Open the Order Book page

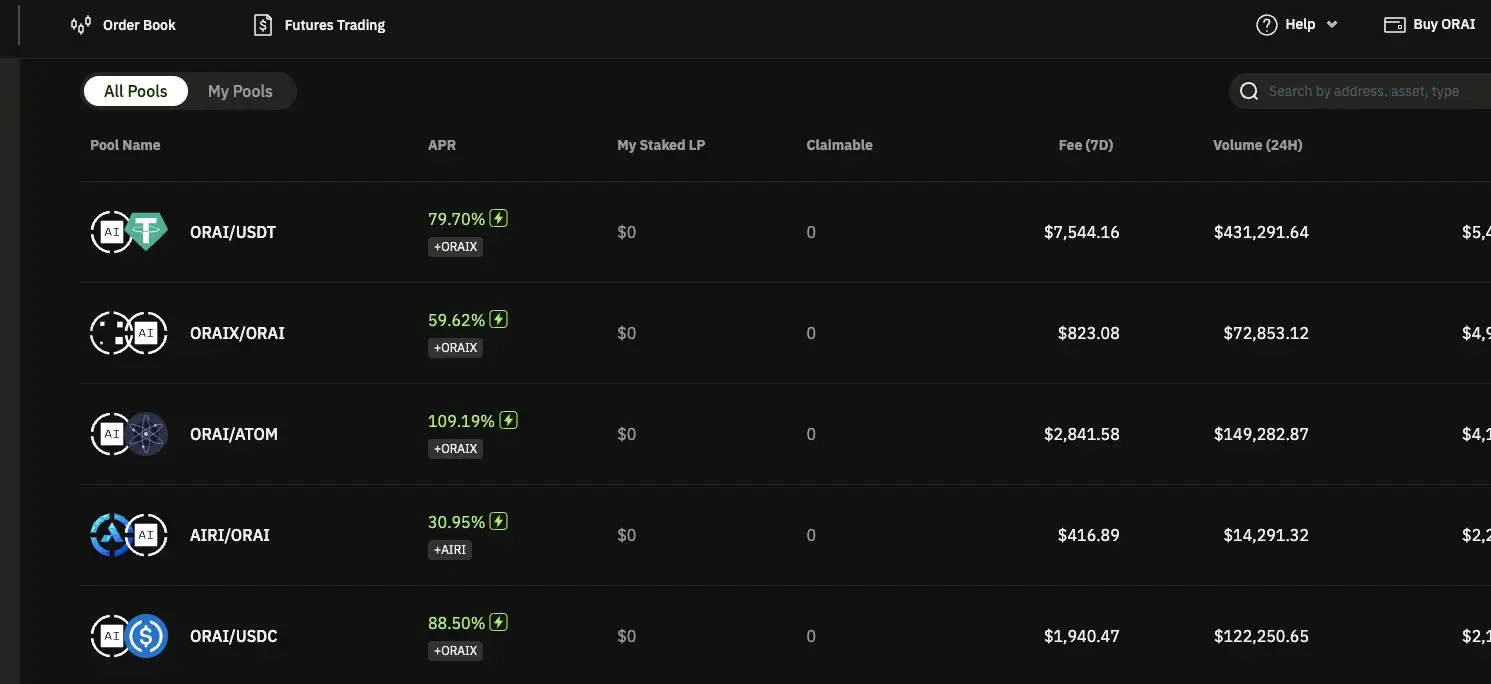(139, 25)
